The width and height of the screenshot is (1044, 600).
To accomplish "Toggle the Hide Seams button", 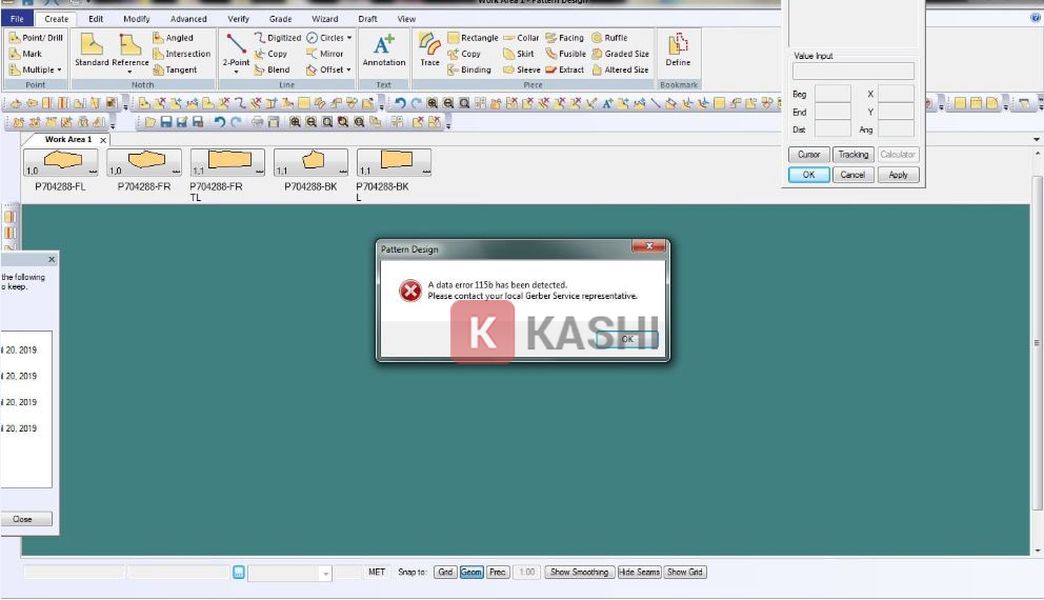I will (639, 572).
